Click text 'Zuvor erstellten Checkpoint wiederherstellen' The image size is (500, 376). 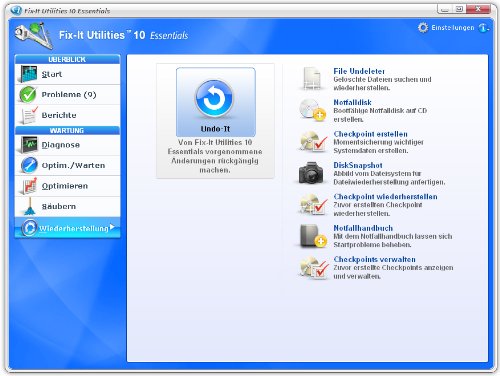click(378, 209)
